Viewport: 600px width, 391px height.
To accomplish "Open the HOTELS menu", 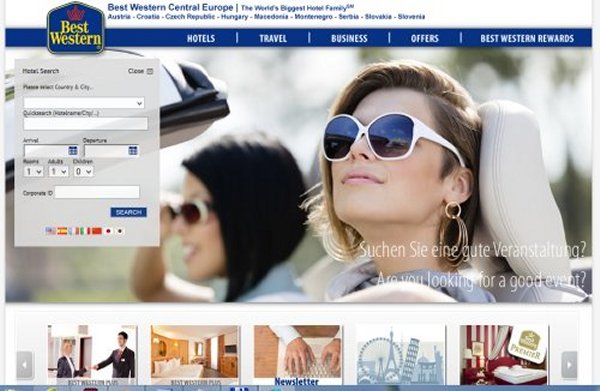I will tap(201, 38).
